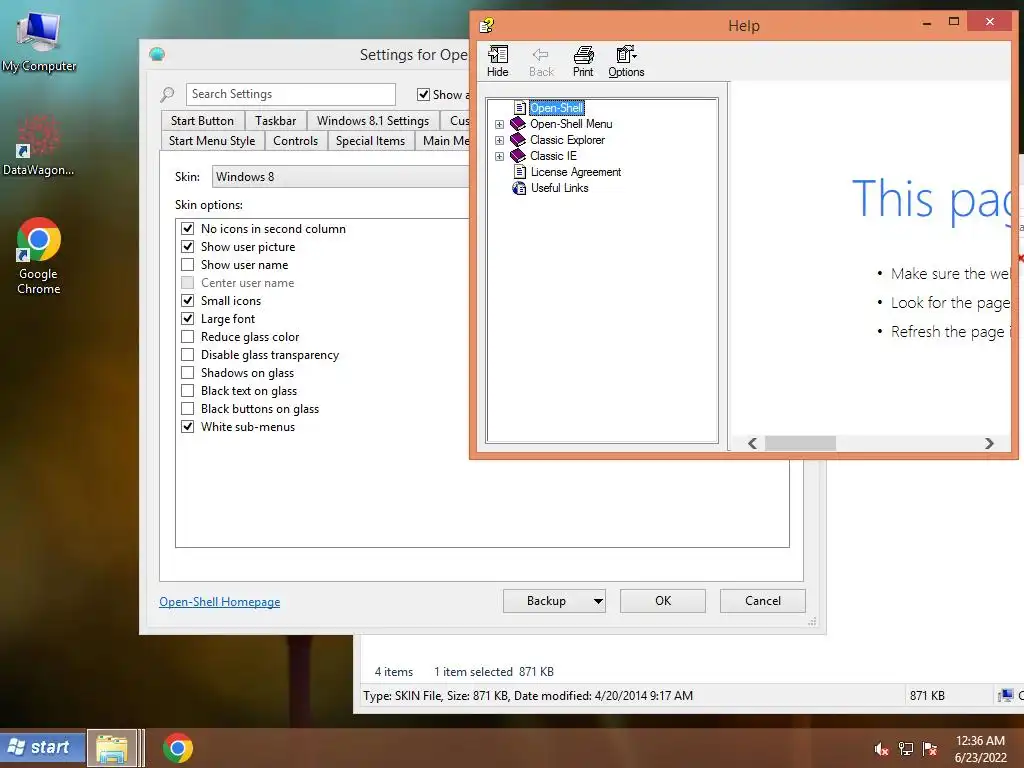Enable Show user name checkbox
This screenshot has height=768, width=1024.
[187, 264]
